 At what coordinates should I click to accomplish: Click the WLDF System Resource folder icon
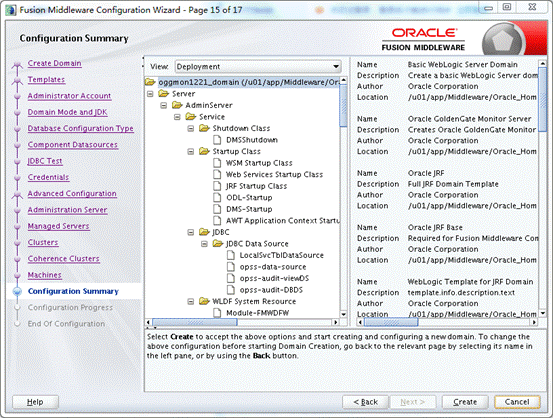click(x=204, y=301)
